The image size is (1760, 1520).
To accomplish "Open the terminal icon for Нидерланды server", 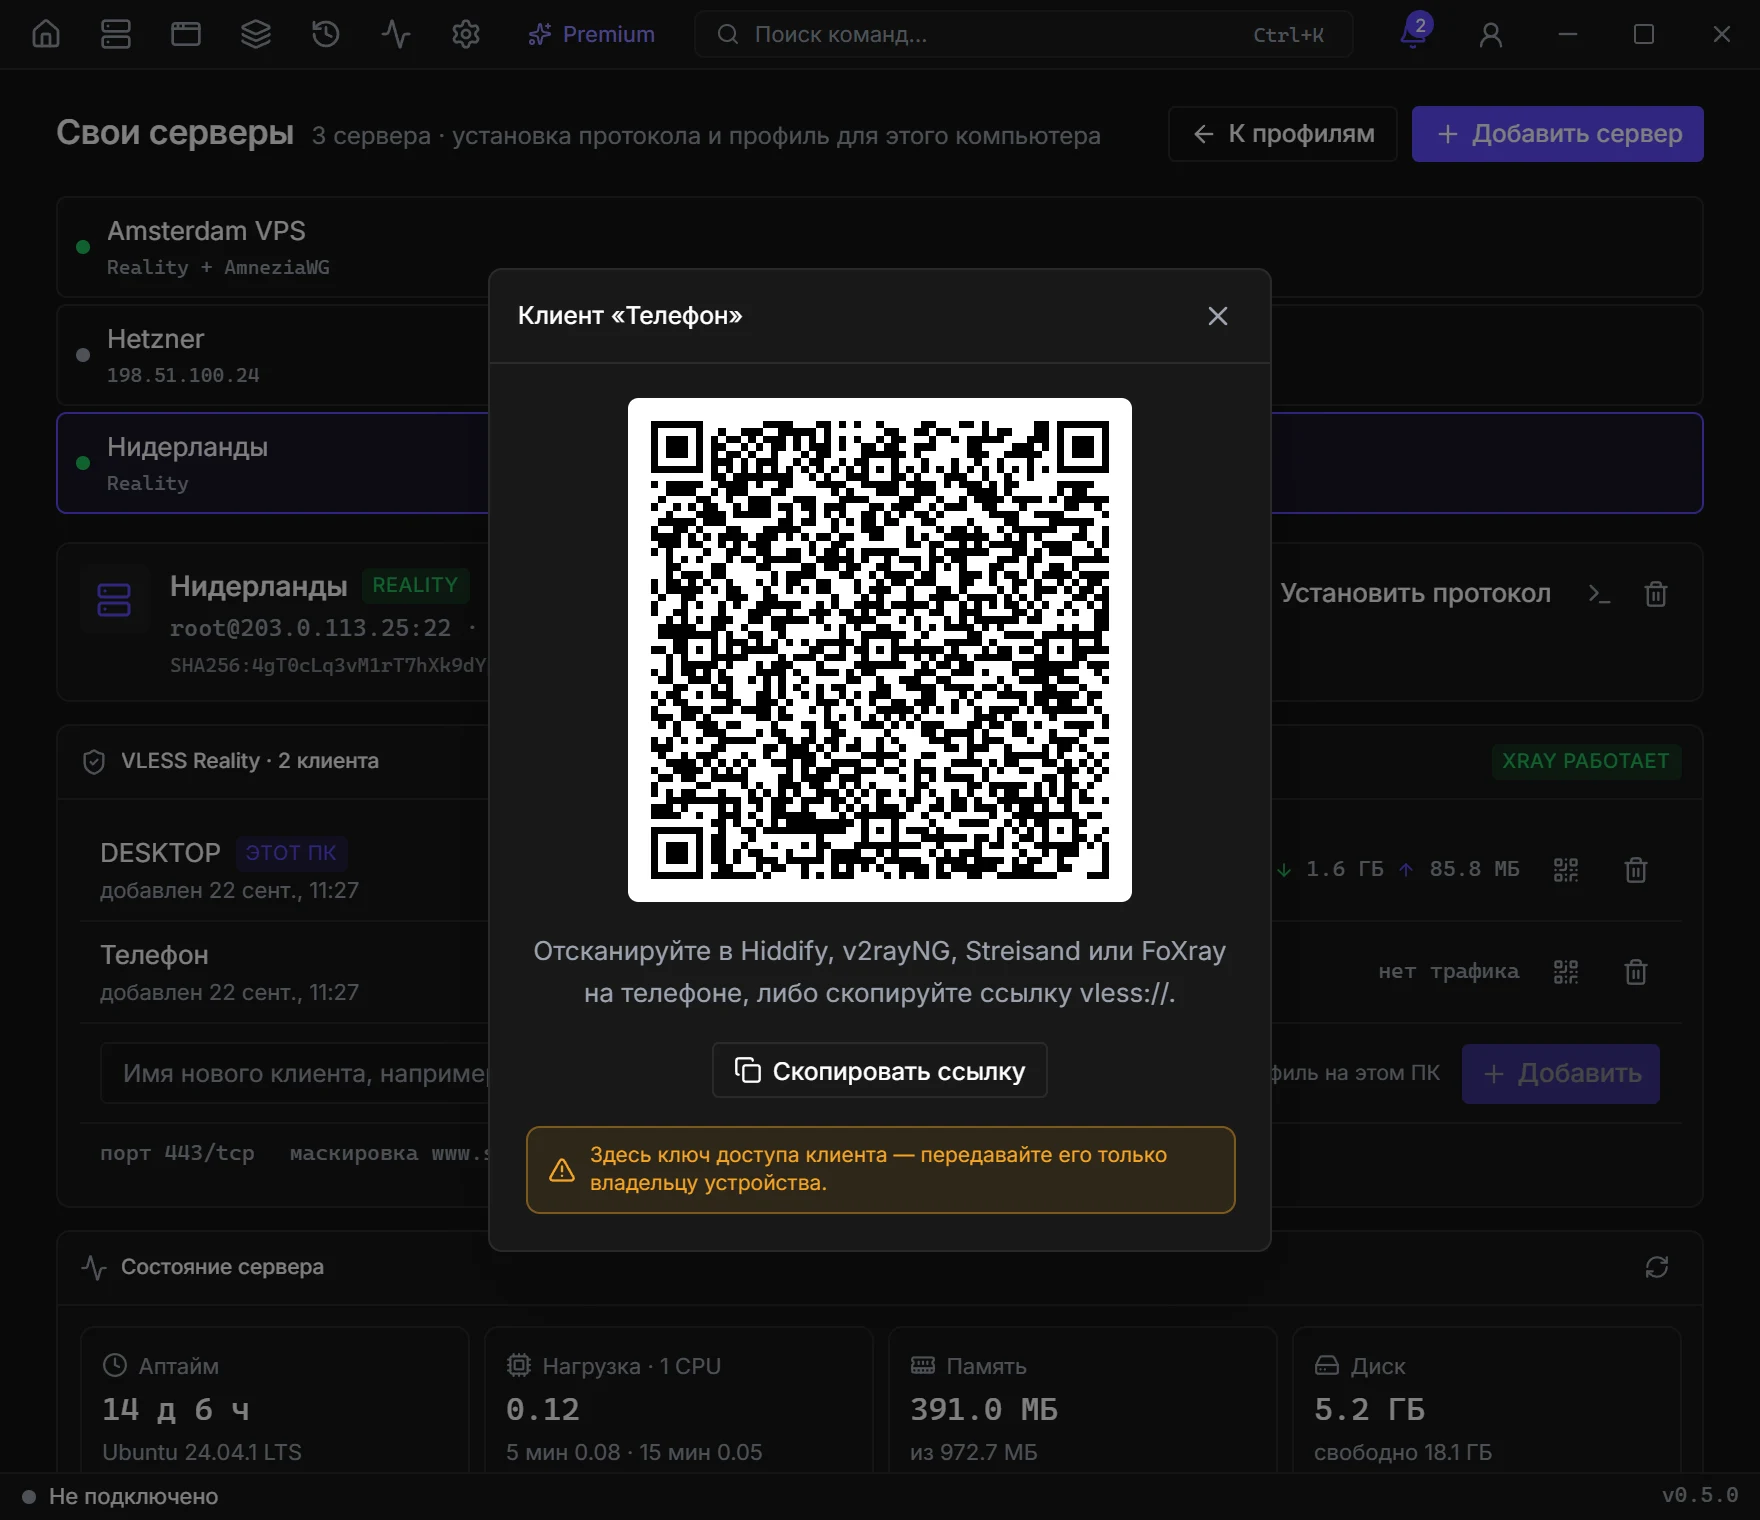I will [1600, 594].
